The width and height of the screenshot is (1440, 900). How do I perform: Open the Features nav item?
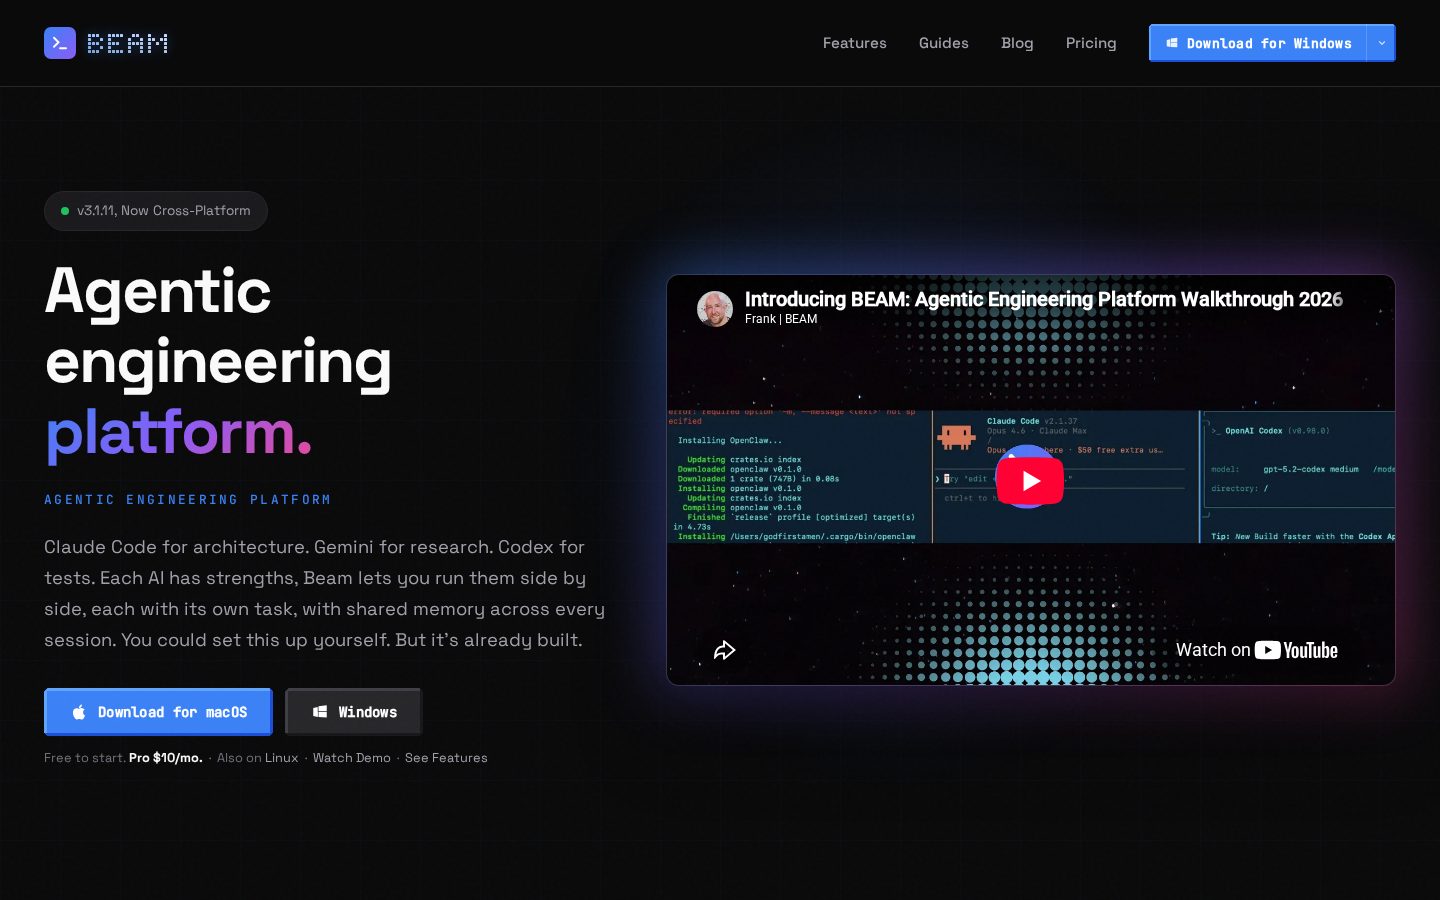(x=855, y=43)
